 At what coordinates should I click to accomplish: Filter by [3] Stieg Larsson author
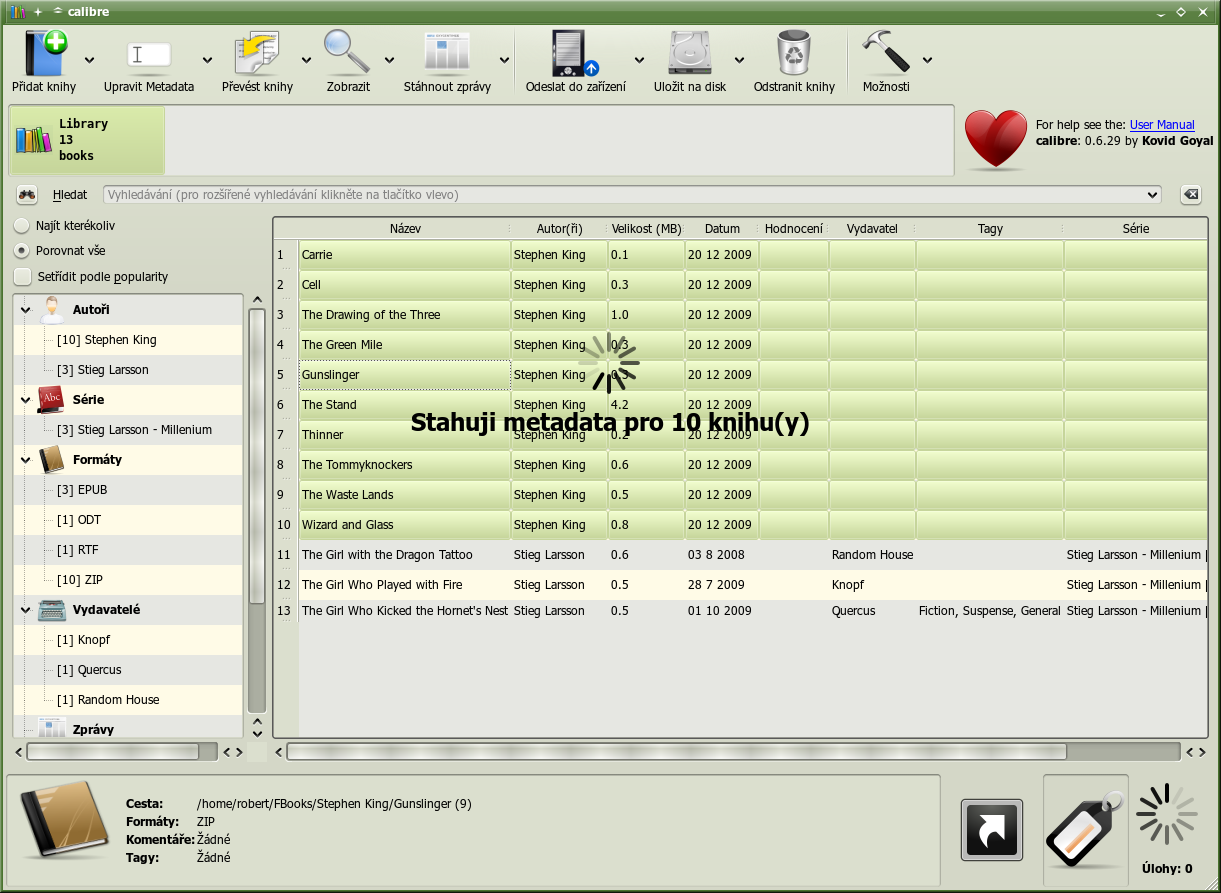pos(103,370)
